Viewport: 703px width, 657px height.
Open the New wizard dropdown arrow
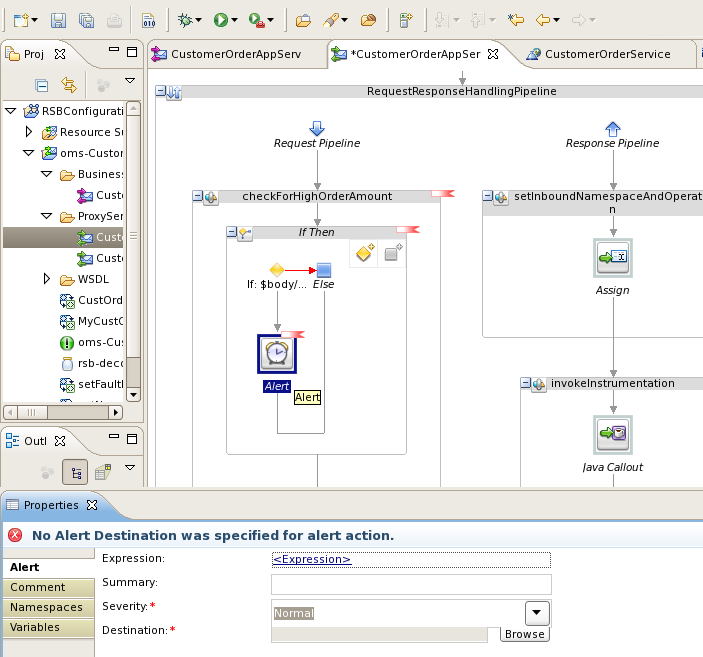(35, 20)
